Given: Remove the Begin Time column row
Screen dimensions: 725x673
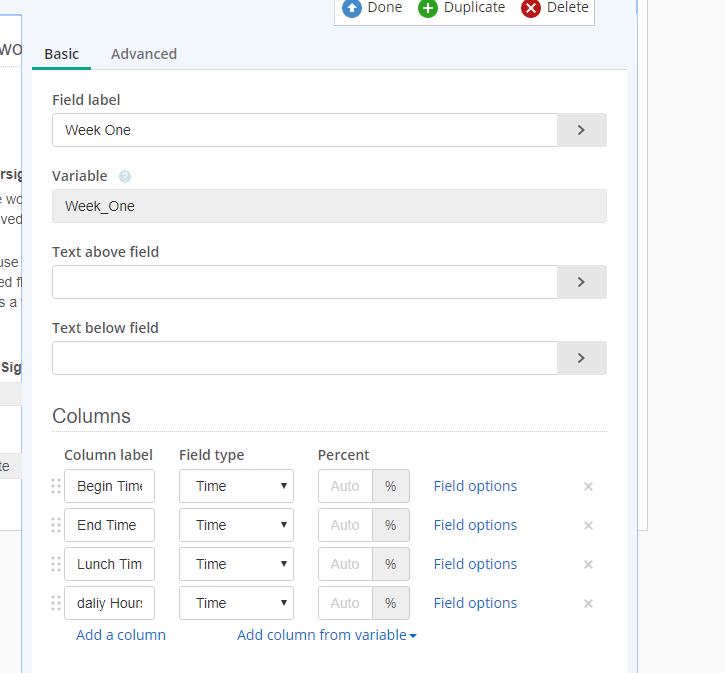Looking at the screenshot, I should [588, 487].
